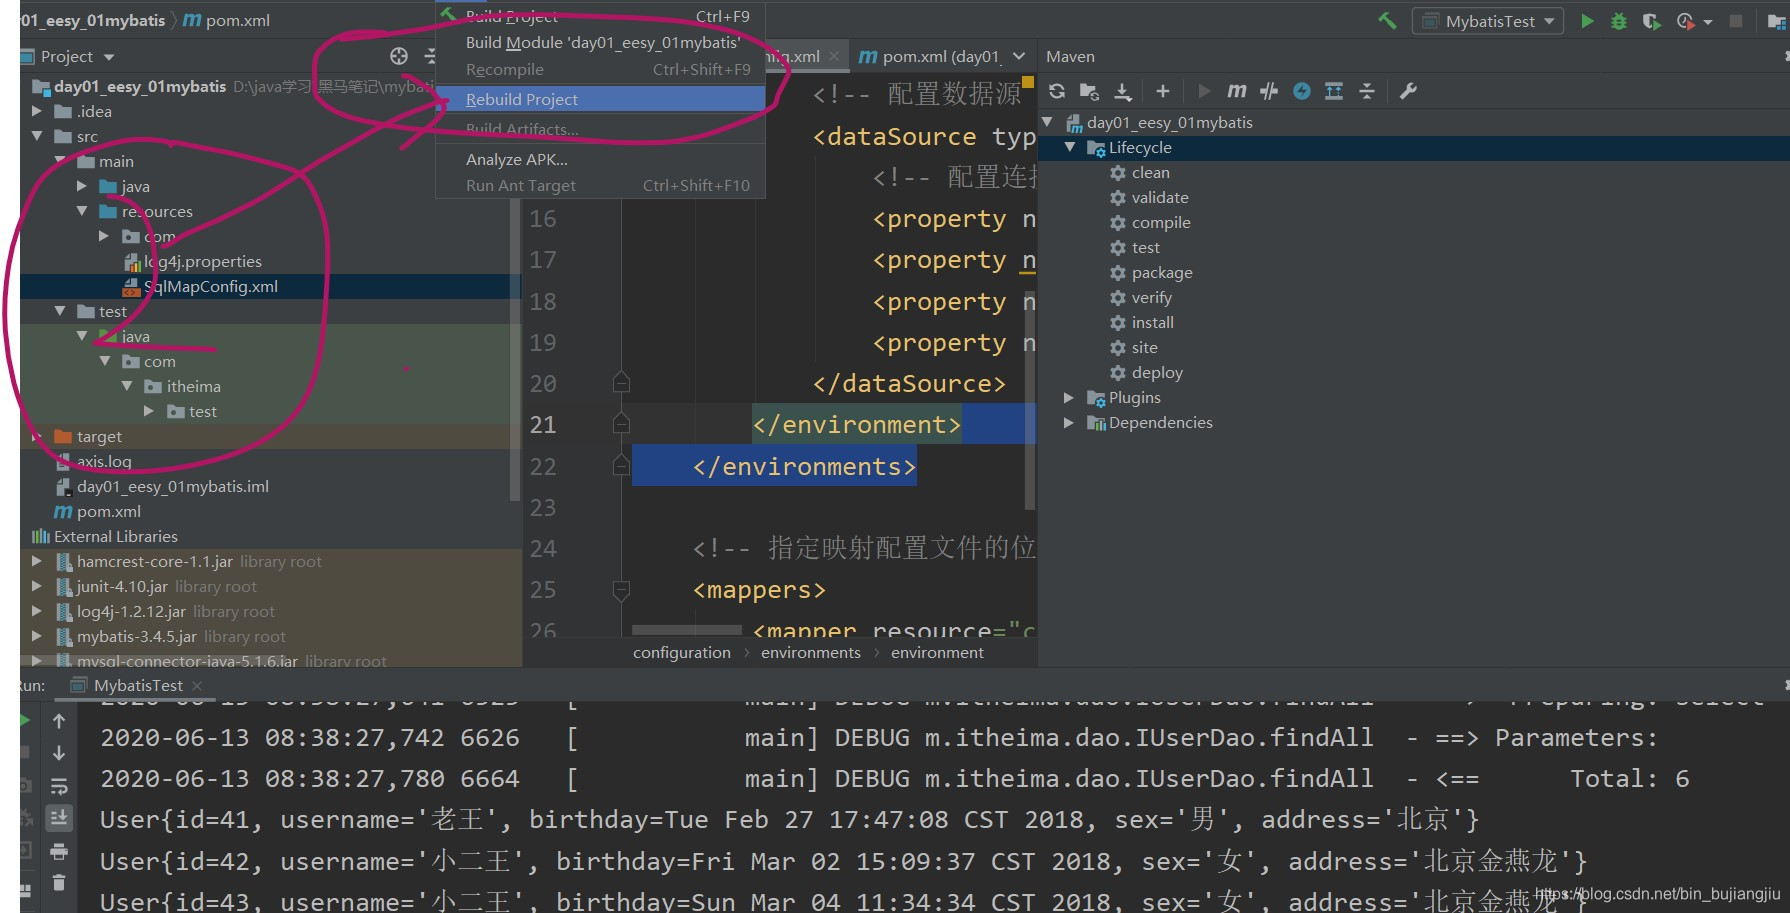Screen dimensions: 1790x913
Task: Collapse all in the Maven panel
Action: [1367, 91]
